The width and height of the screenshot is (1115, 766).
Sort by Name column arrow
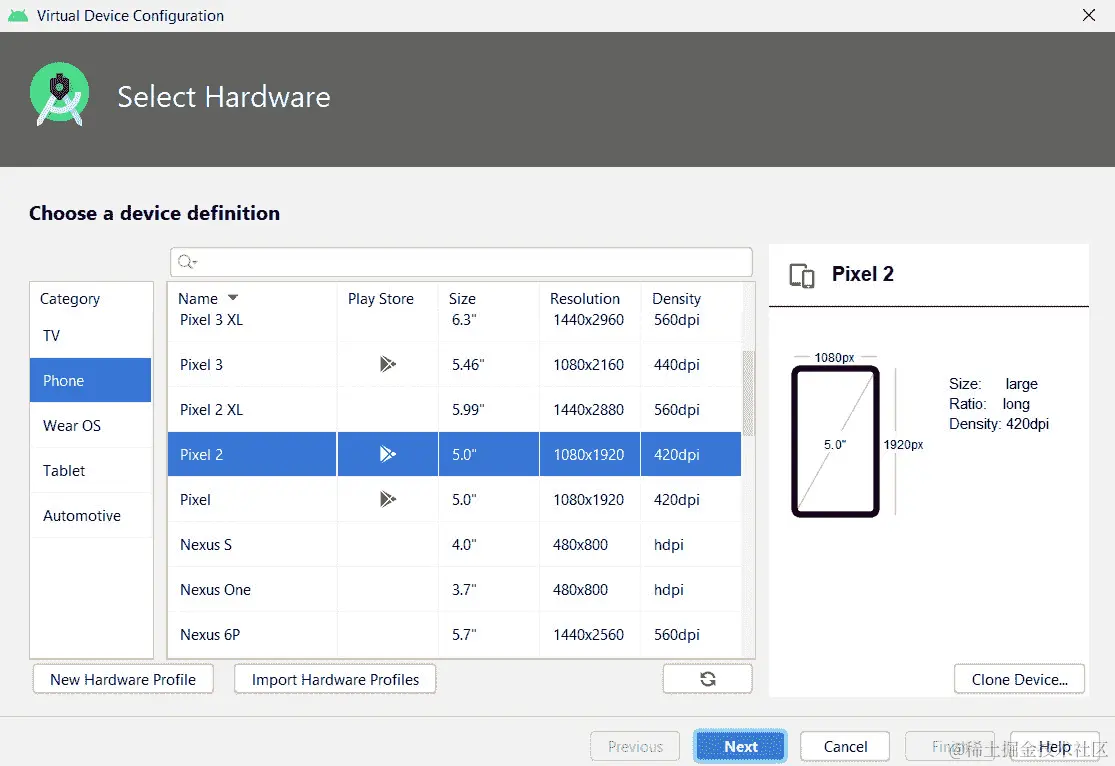click(x=233, y=297)
